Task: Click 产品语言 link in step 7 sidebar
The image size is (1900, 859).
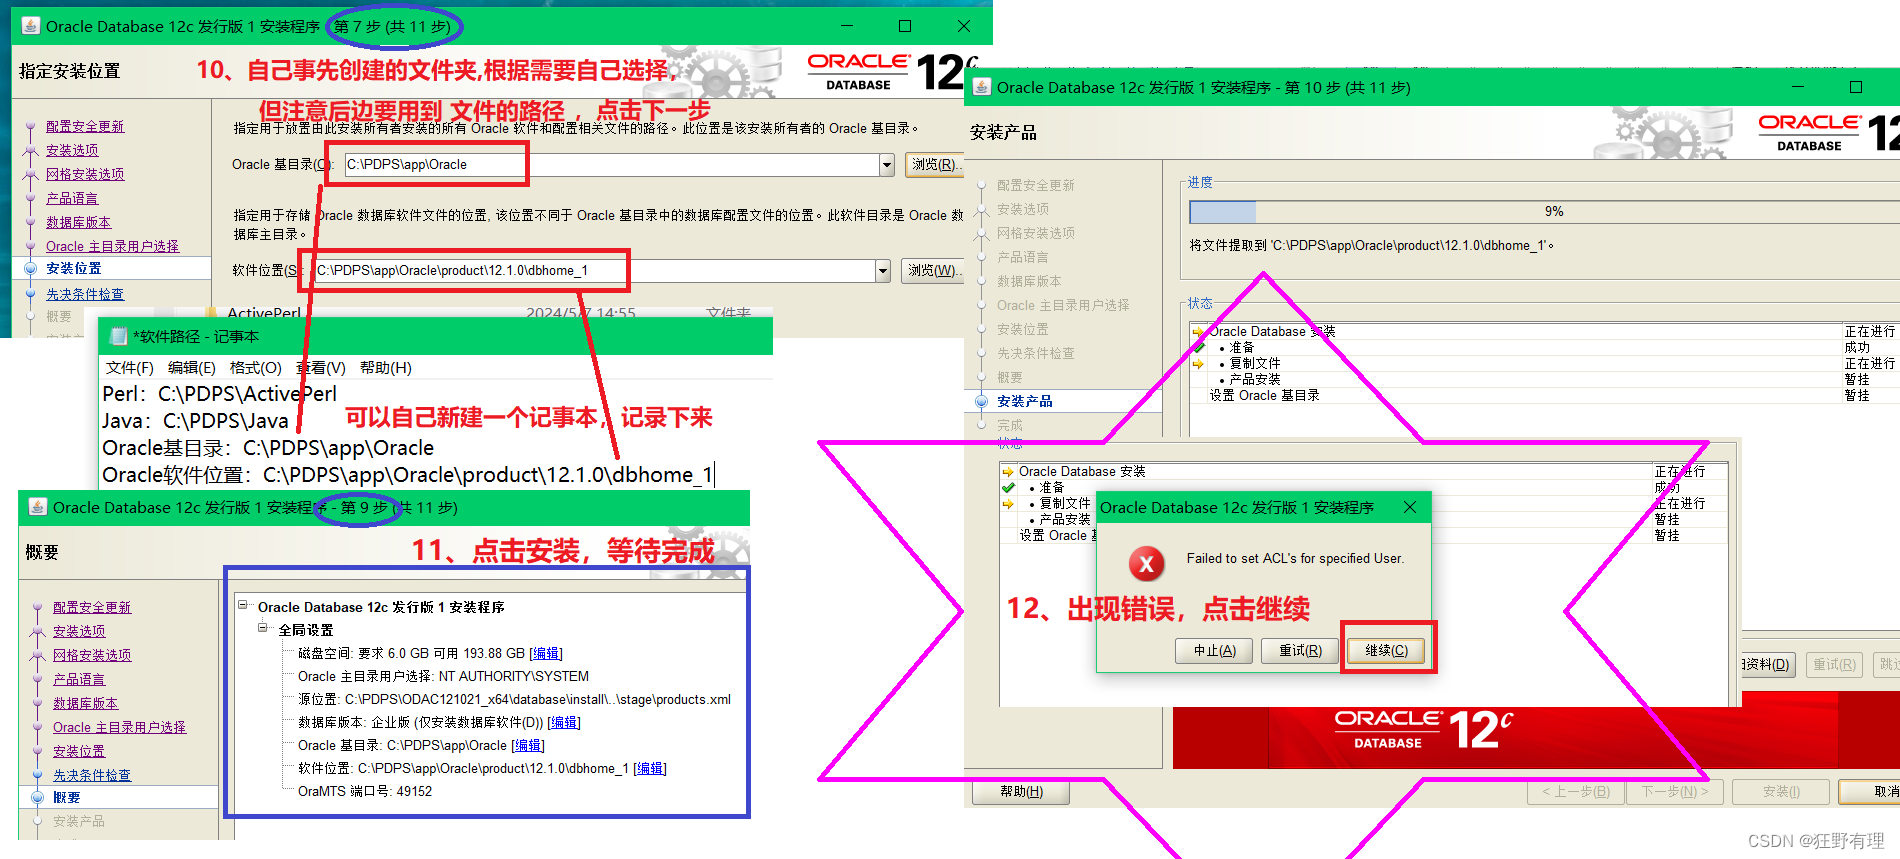Action: (x=72, y=198)
